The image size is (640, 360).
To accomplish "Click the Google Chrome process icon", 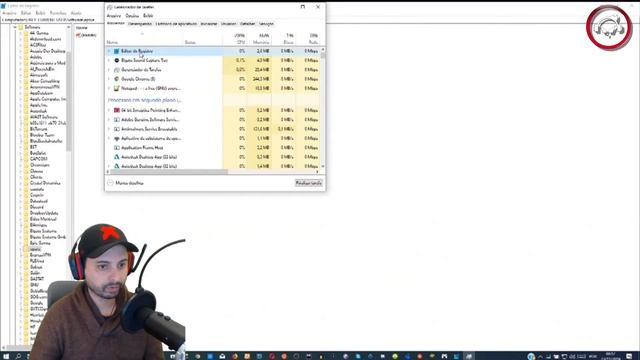I will point(116,79).
